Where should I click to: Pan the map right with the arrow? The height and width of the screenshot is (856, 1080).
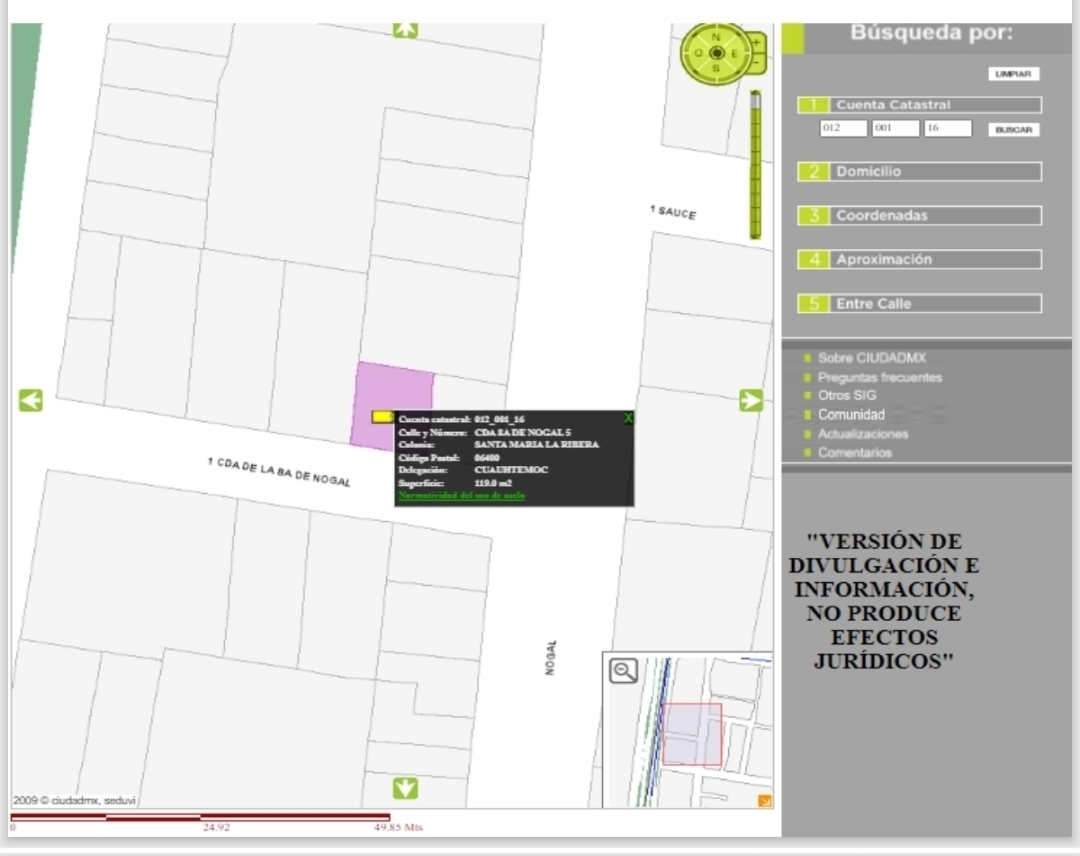coord(750,401)
